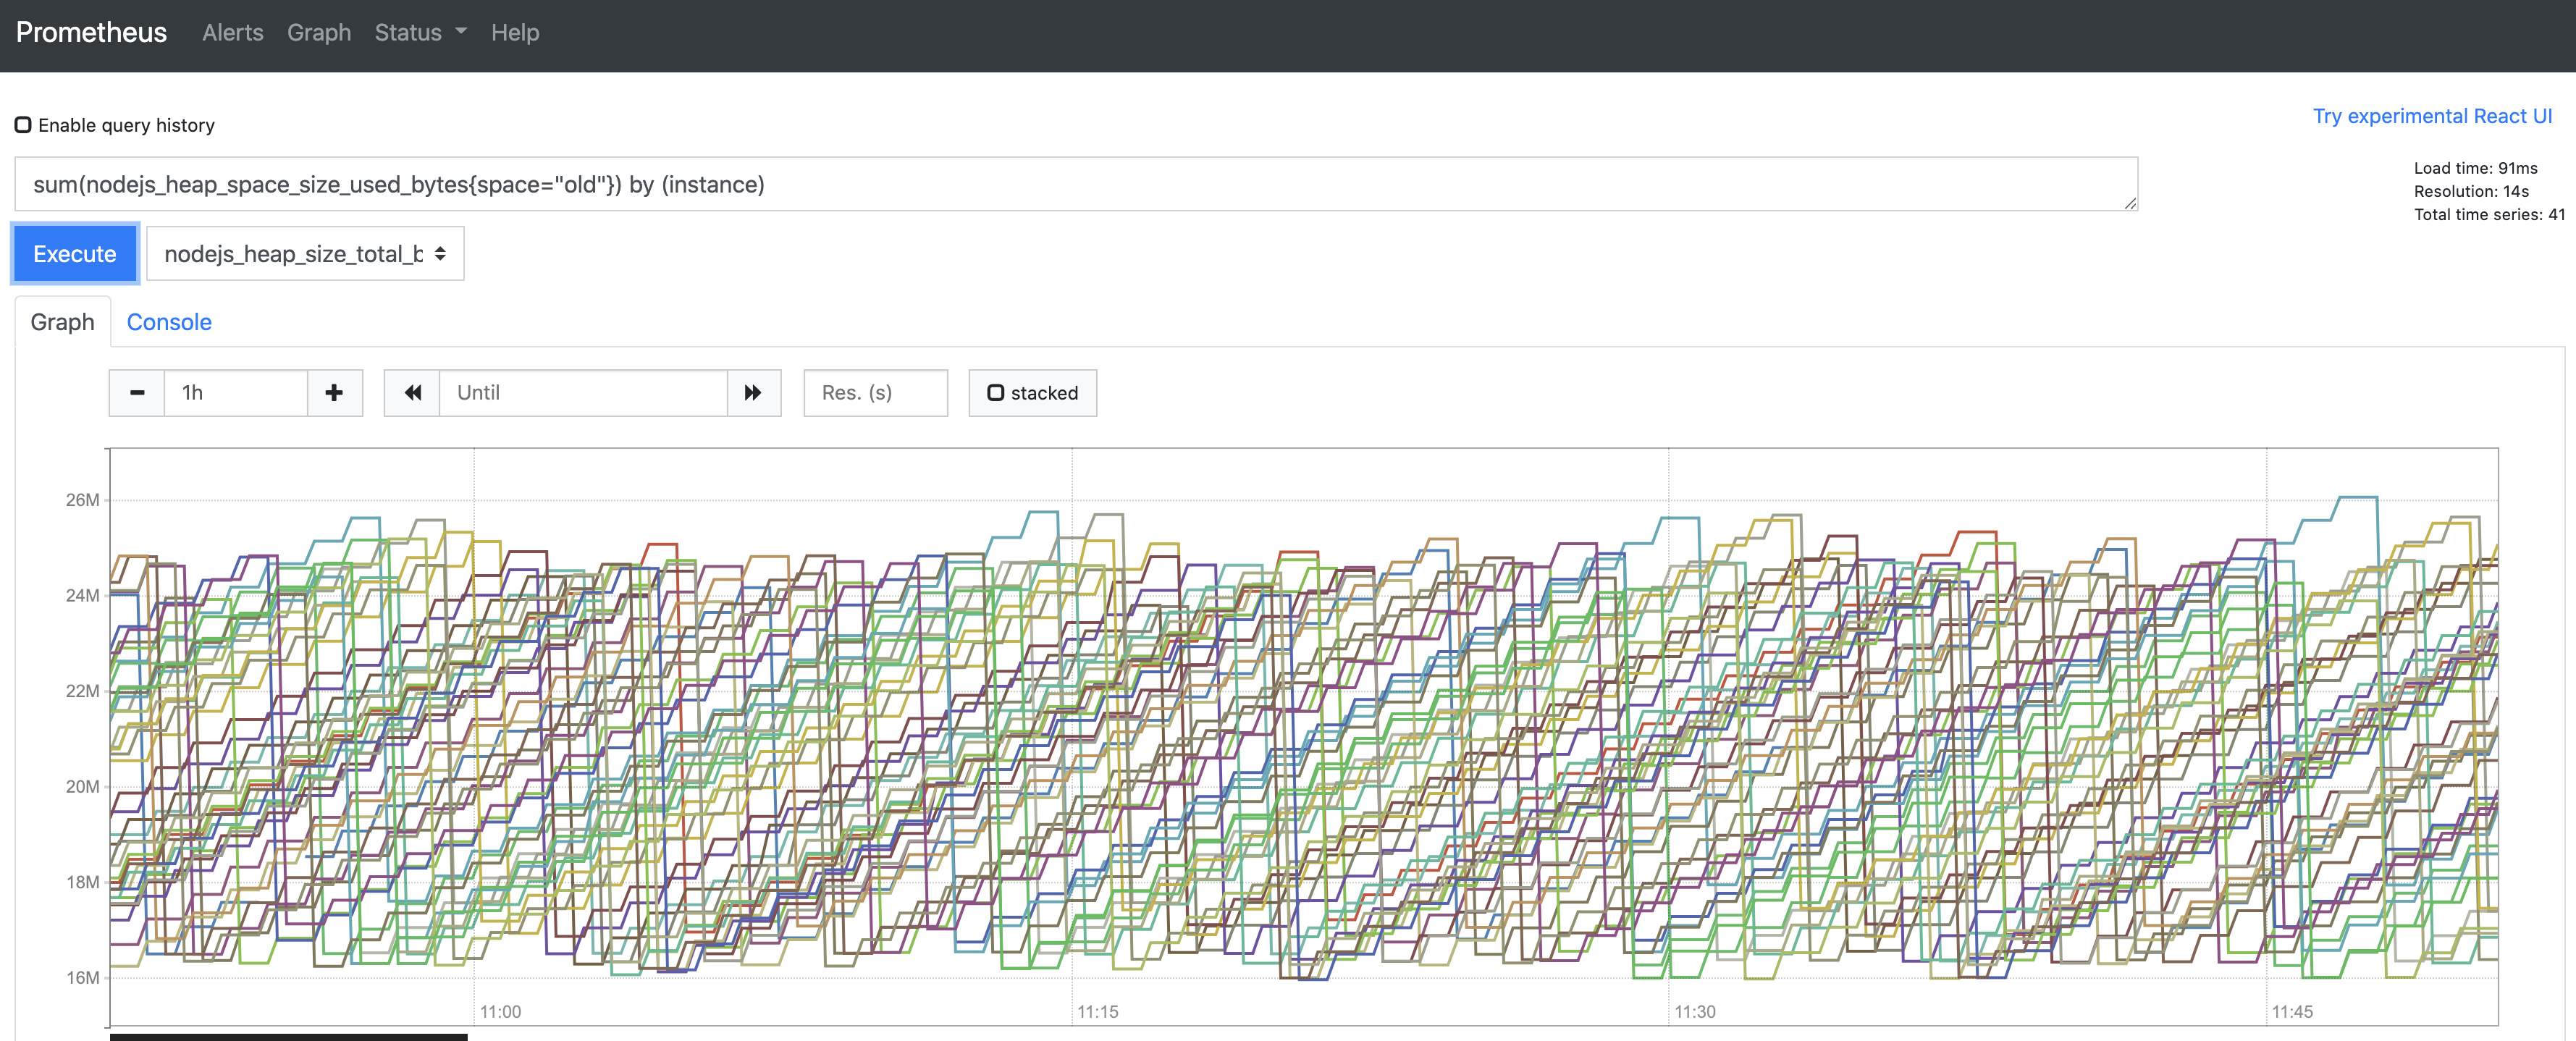Focus the Until date input field
Screen dimensions: 2576x1041
tap(582, 393)
